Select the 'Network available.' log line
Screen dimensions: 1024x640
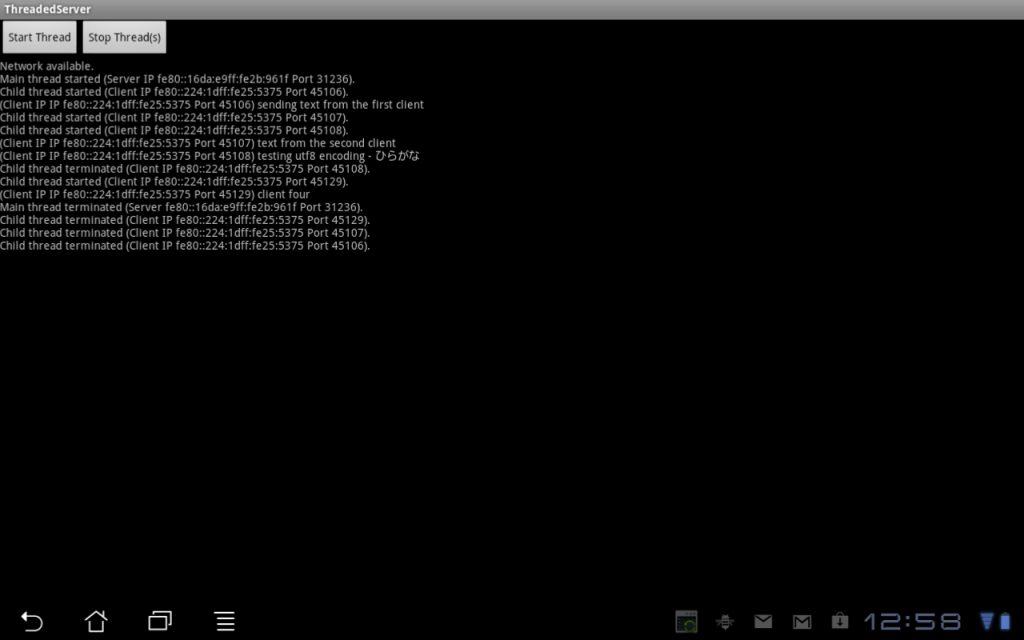pos(47,66)
